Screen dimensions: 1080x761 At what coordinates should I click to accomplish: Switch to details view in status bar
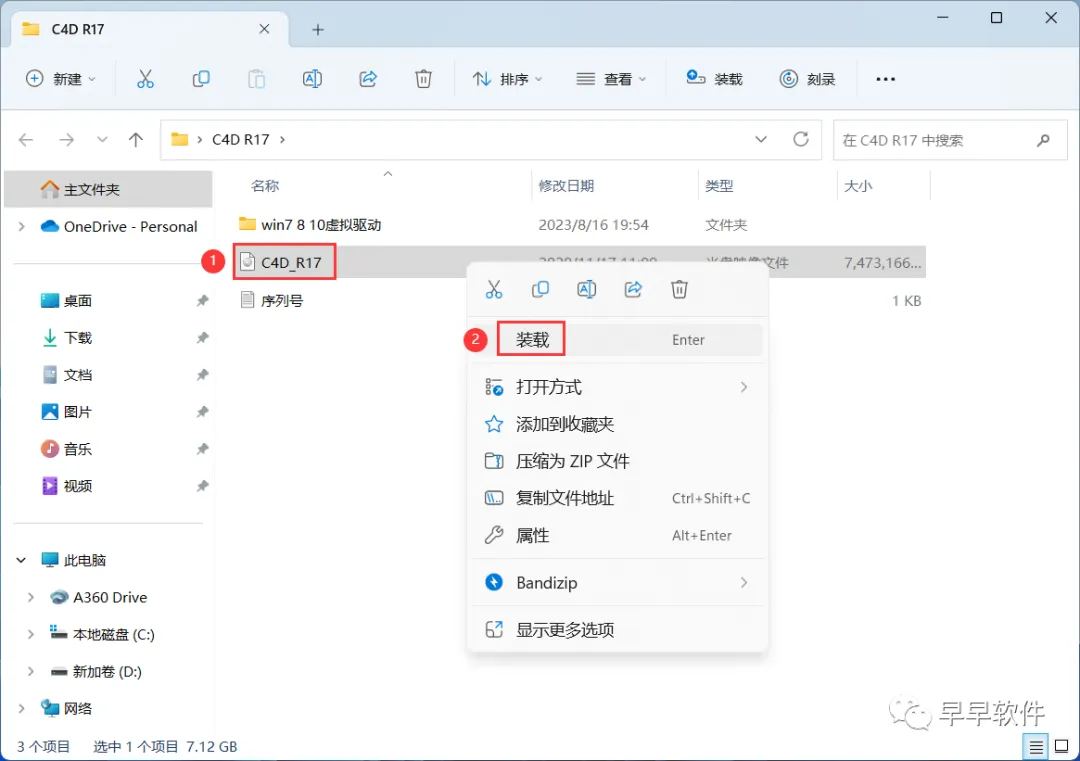[1035, 746]
